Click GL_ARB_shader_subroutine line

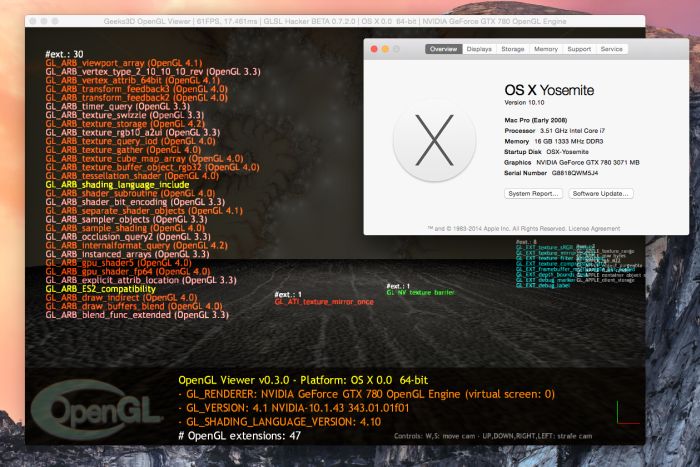tap(130, 193)
